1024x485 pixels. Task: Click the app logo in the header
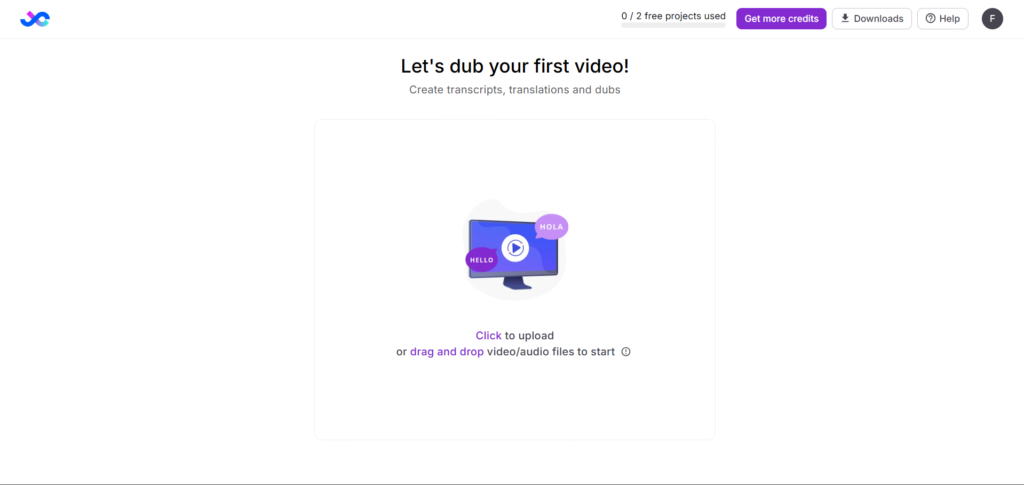(x=35, y=19)
